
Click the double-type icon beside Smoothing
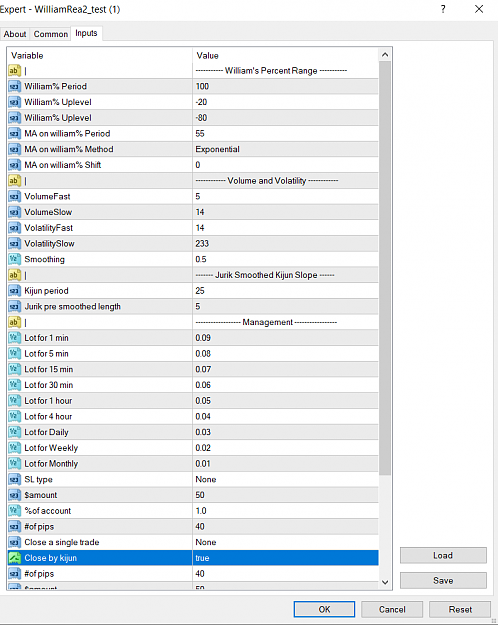(14, 259)
